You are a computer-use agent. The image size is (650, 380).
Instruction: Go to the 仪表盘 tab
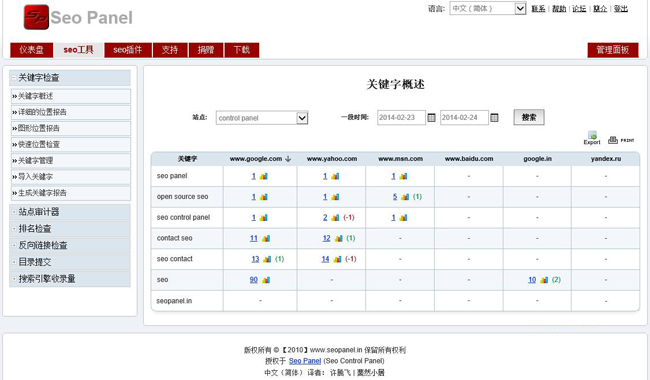(x=32, y=50)
